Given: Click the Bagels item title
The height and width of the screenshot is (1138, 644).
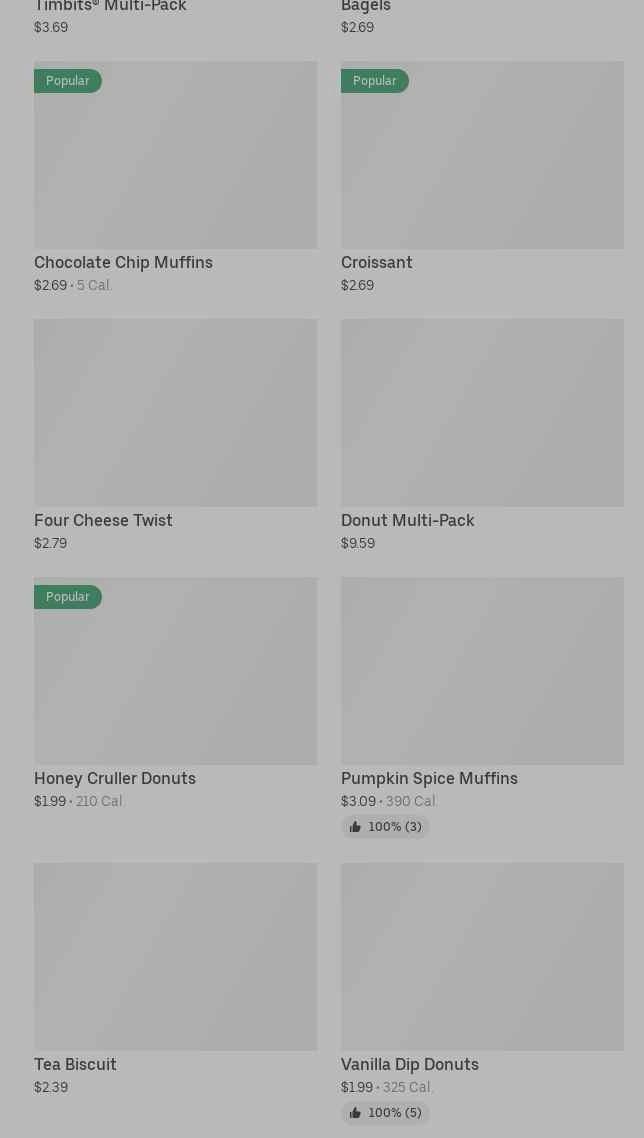Looking at the screenshot, I should (x=366, y=7).
